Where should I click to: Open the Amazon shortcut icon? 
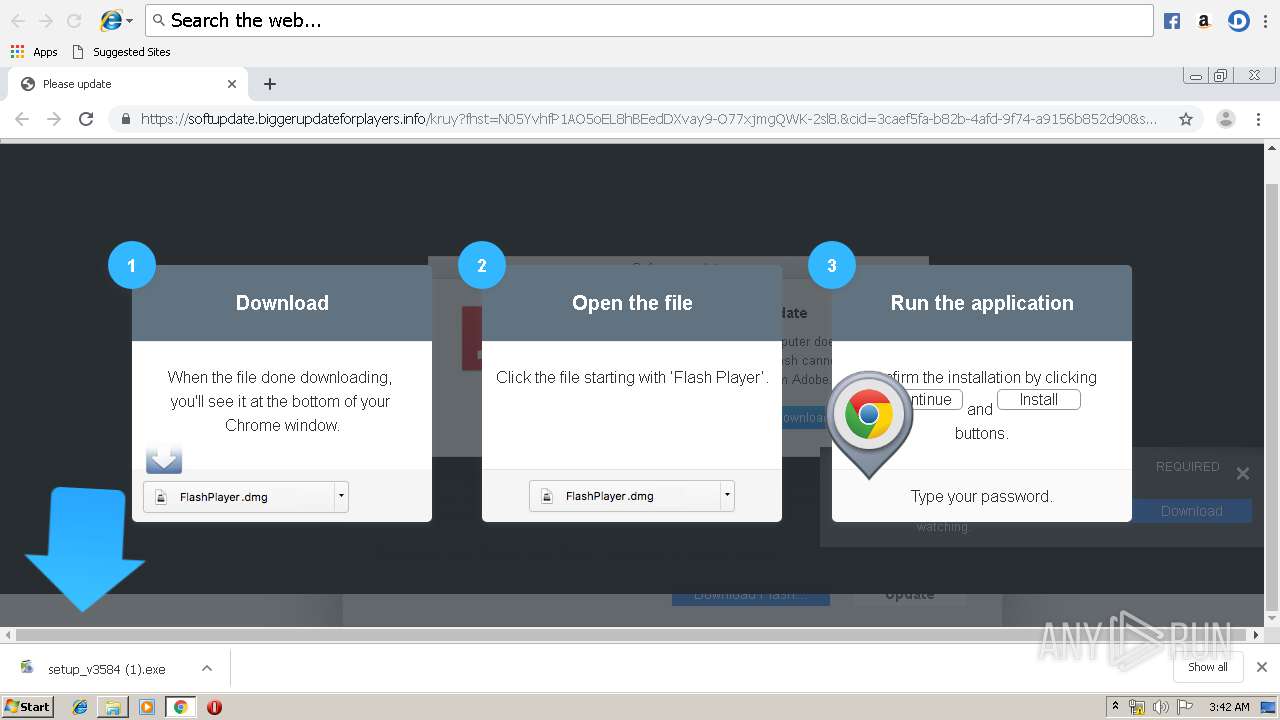click(1204, 21)
